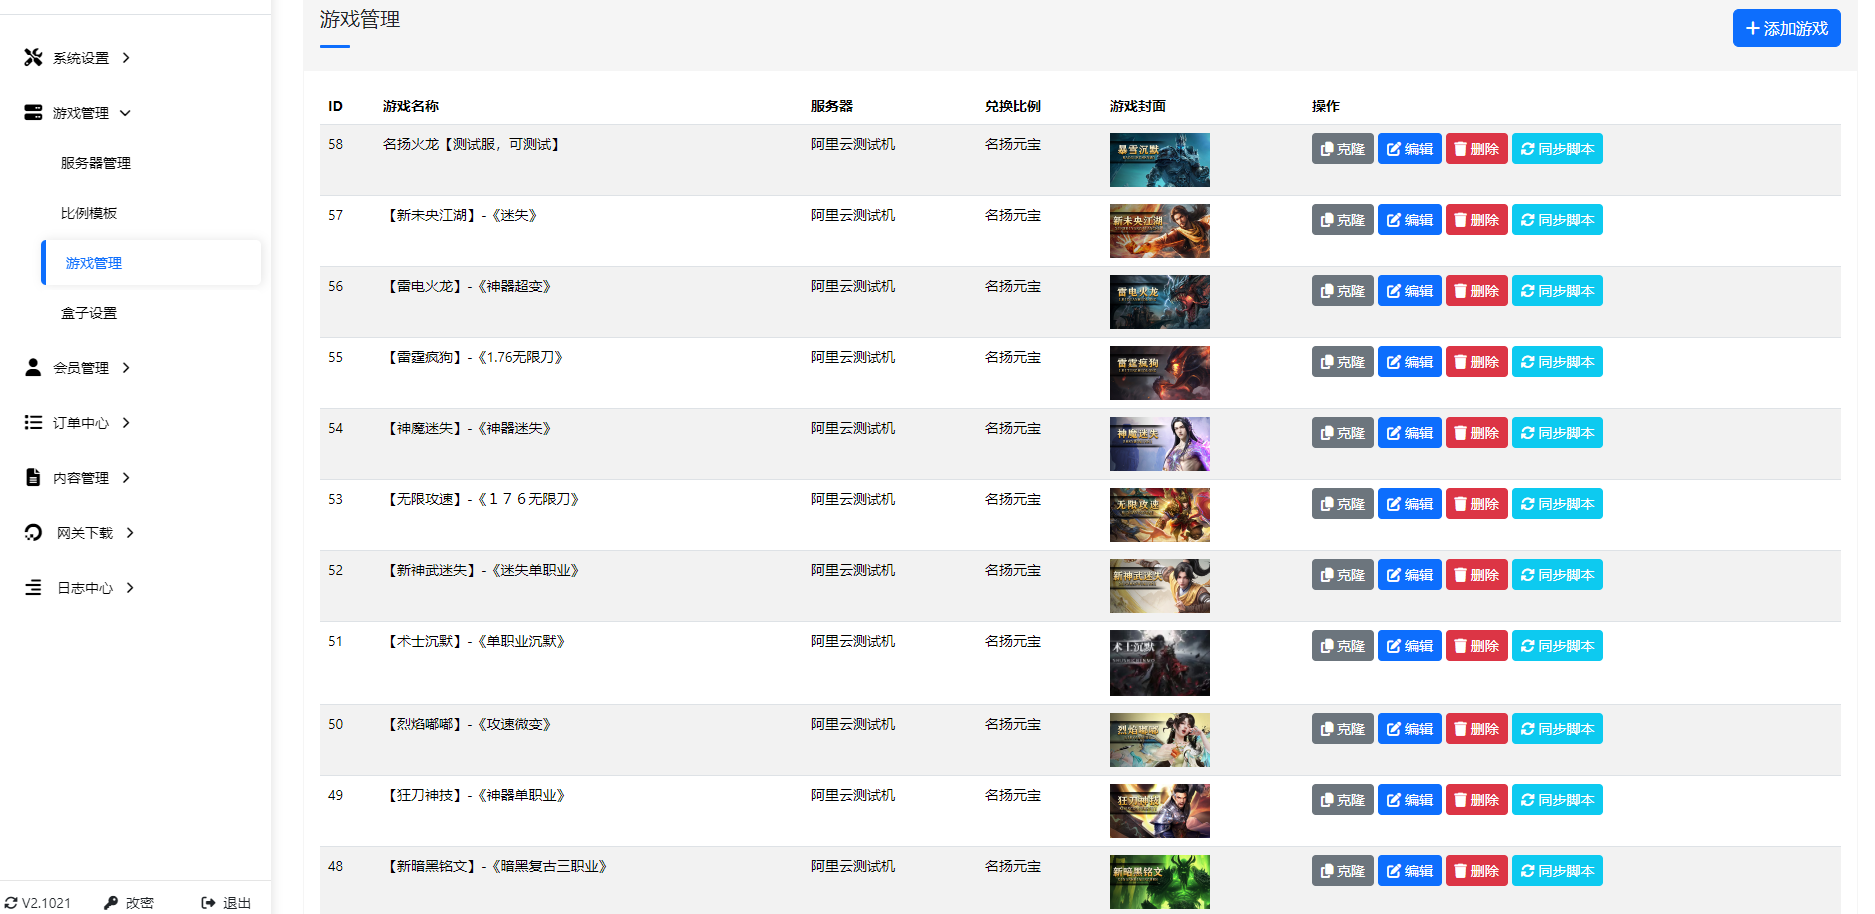The height and width of the screenshot is (914, 1875).
Task: Collapse the 游戏管理 sidebar section
Action: pos(125,113)
